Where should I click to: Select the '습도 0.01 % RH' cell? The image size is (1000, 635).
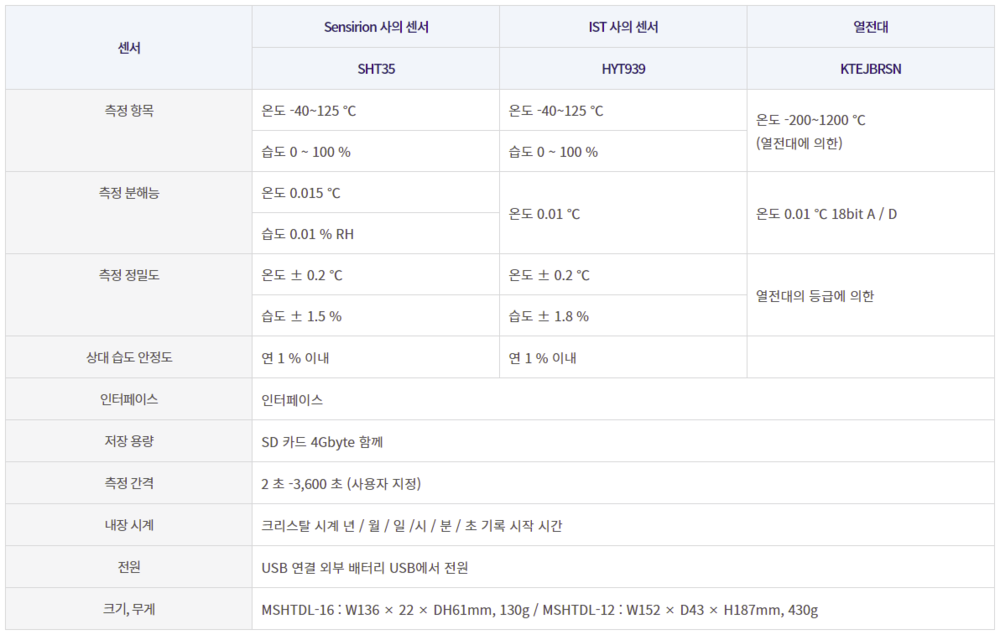point(307,234)
